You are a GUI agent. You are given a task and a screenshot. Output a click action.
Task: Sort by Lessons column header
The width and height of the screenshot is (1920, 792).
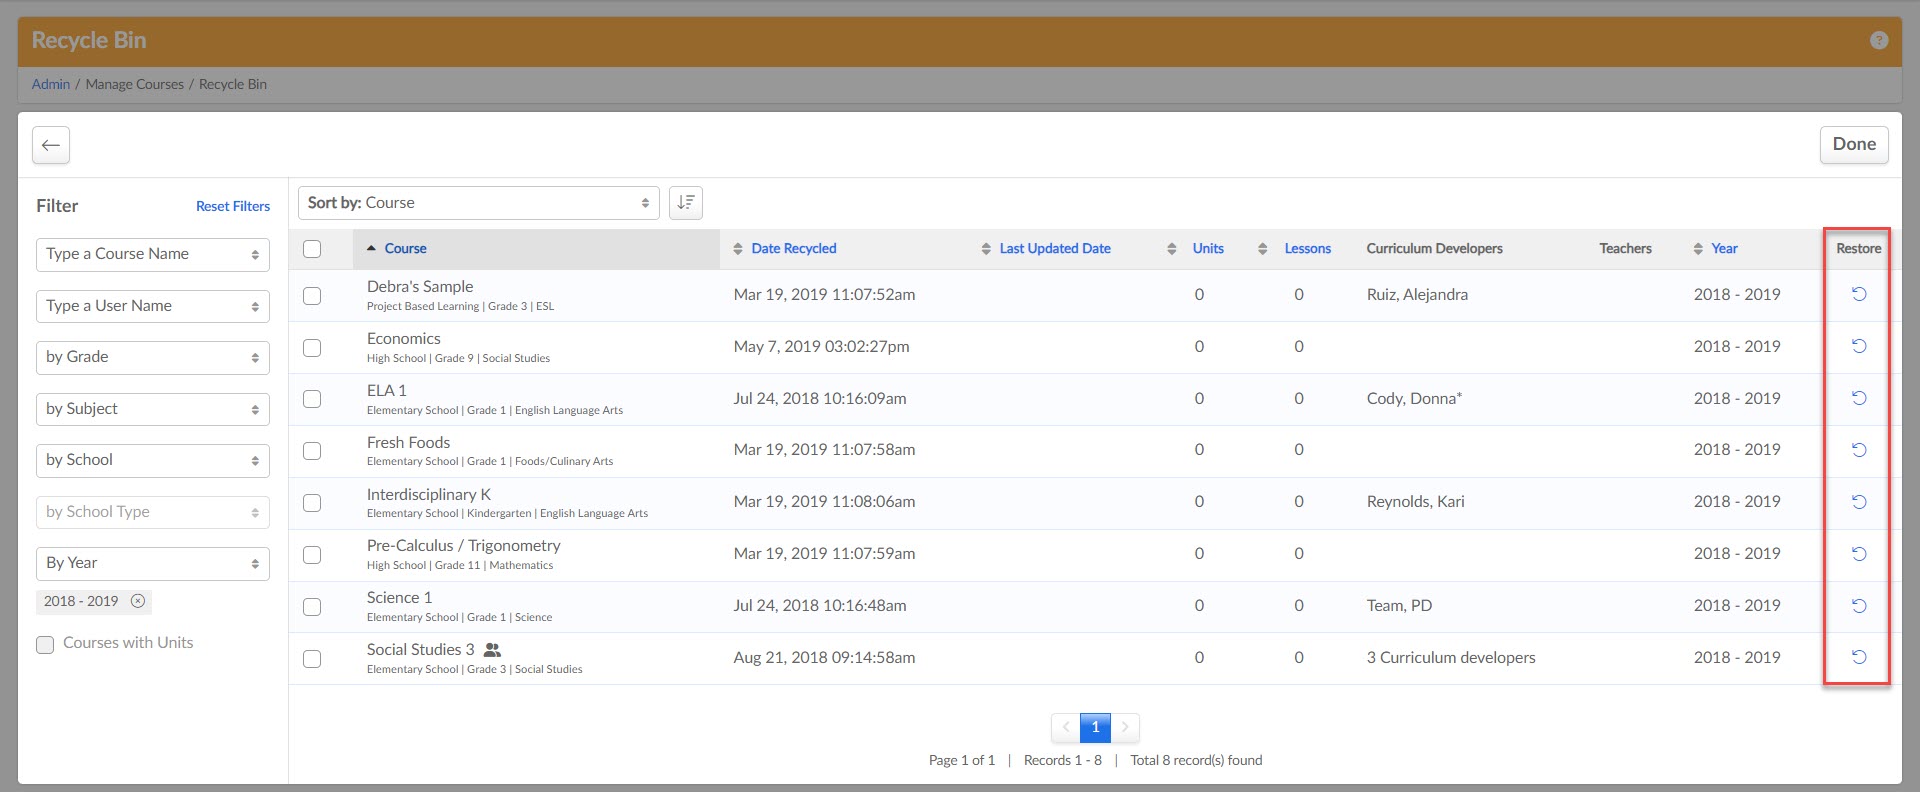point(1308,249)
